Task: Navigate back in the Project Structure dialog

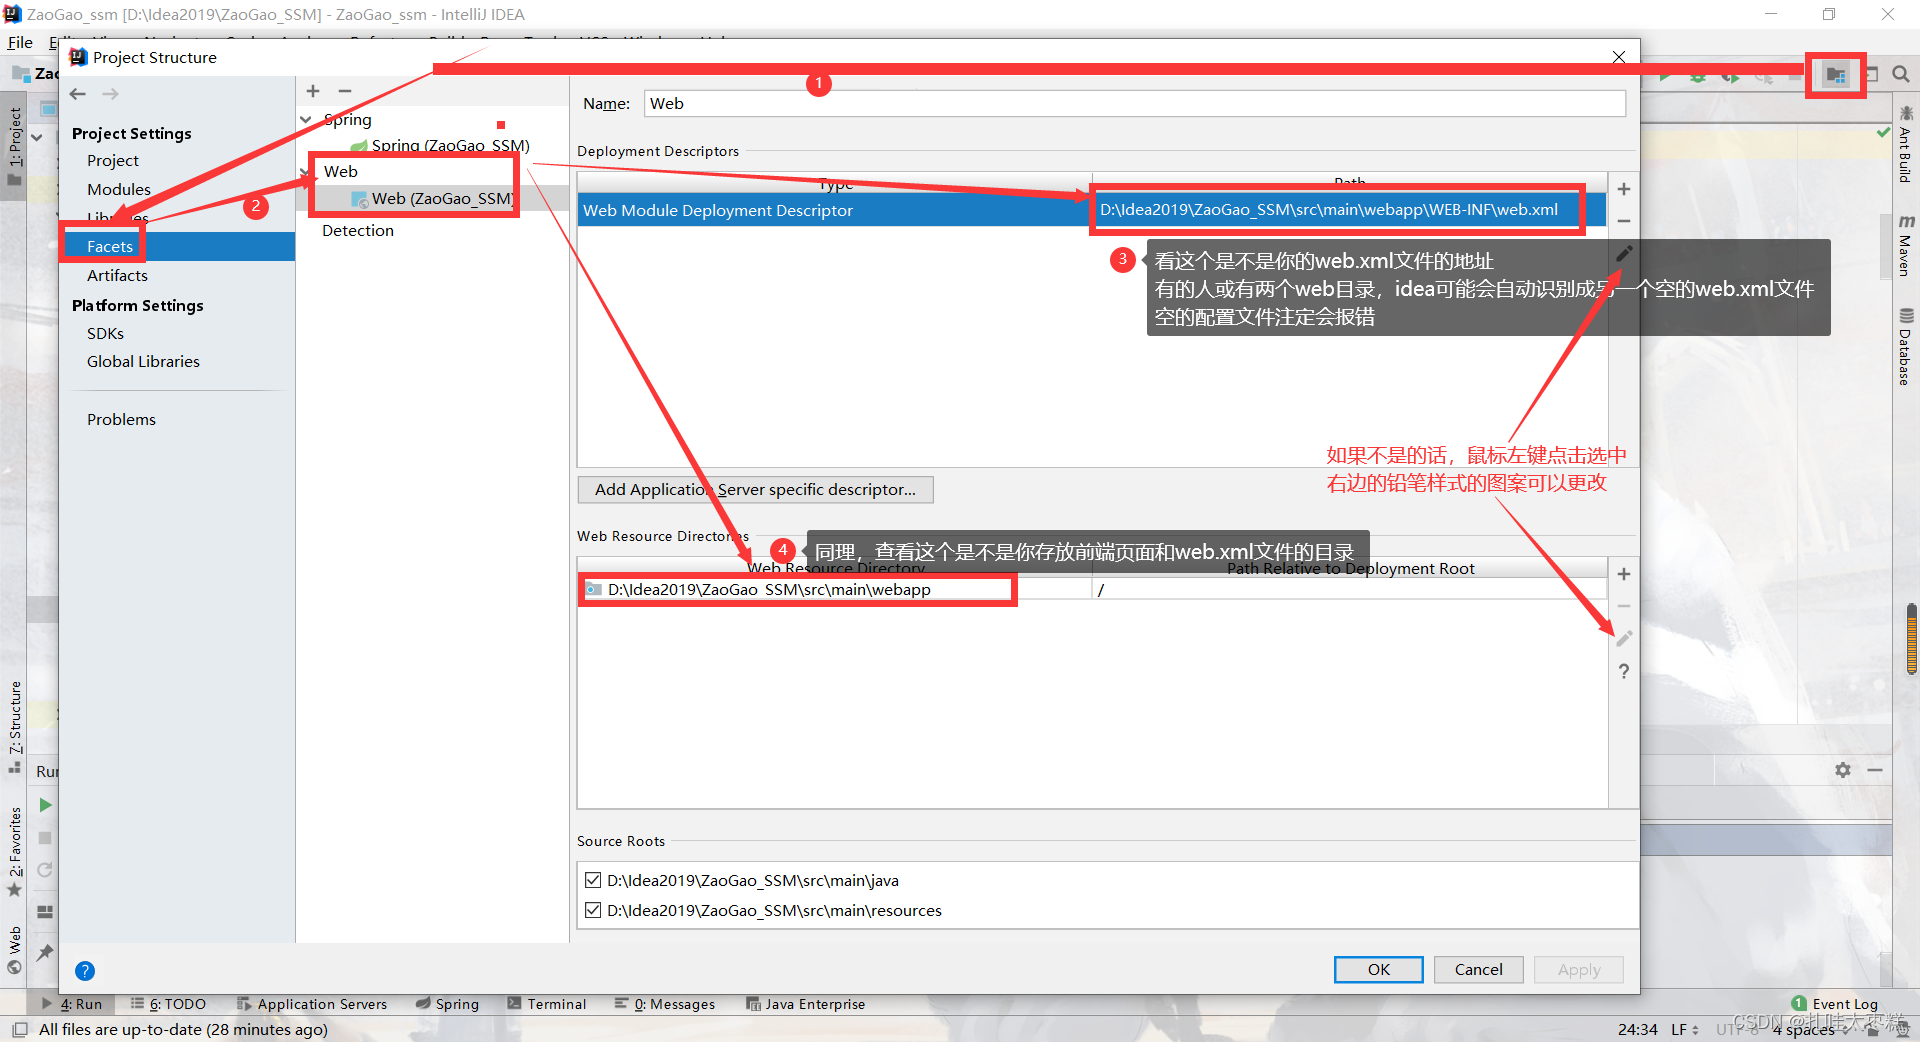Action: coord(78,94)
